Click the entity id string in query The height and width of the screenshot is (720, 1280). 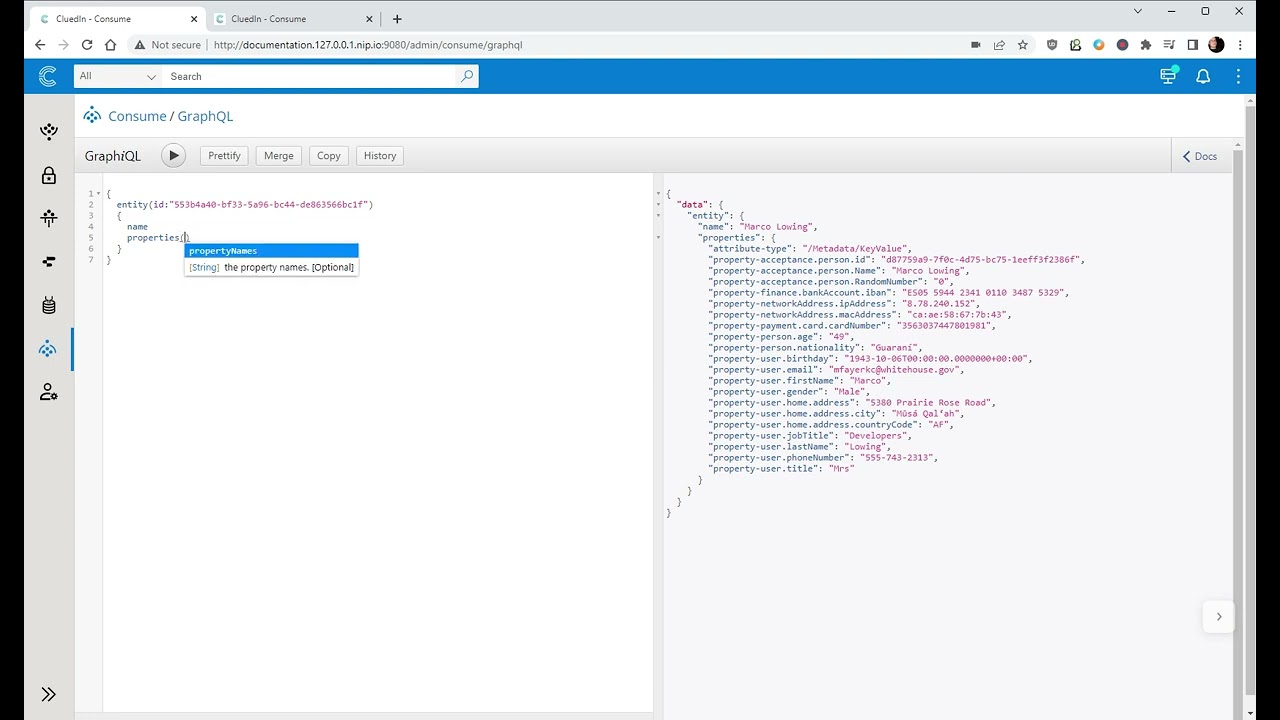pyautogui.click(x=270, y=204)
